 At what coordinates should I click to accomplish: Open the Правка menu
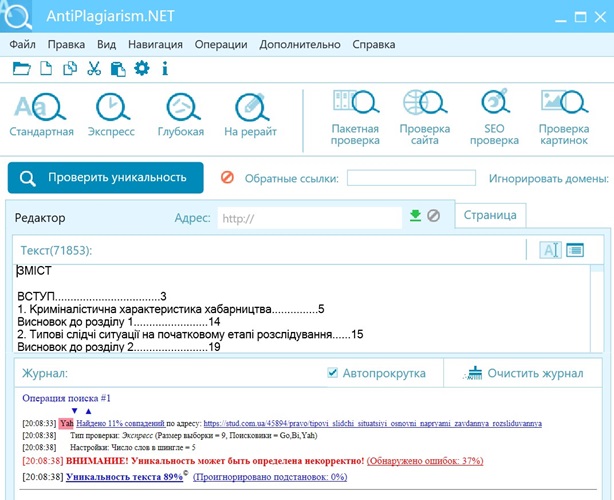(x=66, y=44)
